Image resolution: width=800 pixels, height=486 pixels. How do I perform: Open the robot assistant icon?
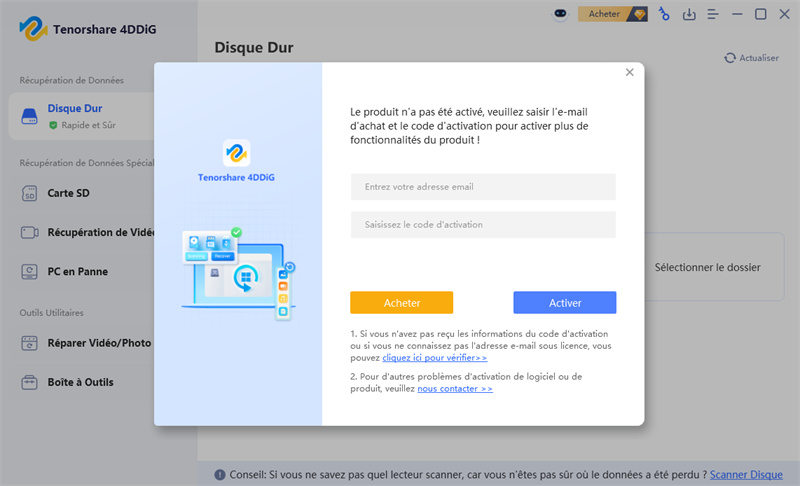coord(560,14)
